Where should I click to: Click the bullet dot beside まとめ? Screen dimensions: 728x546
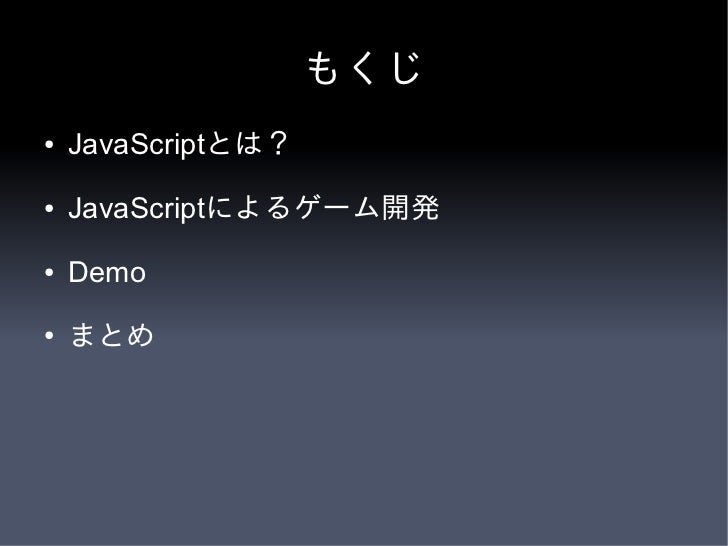[x=49, y=336]
